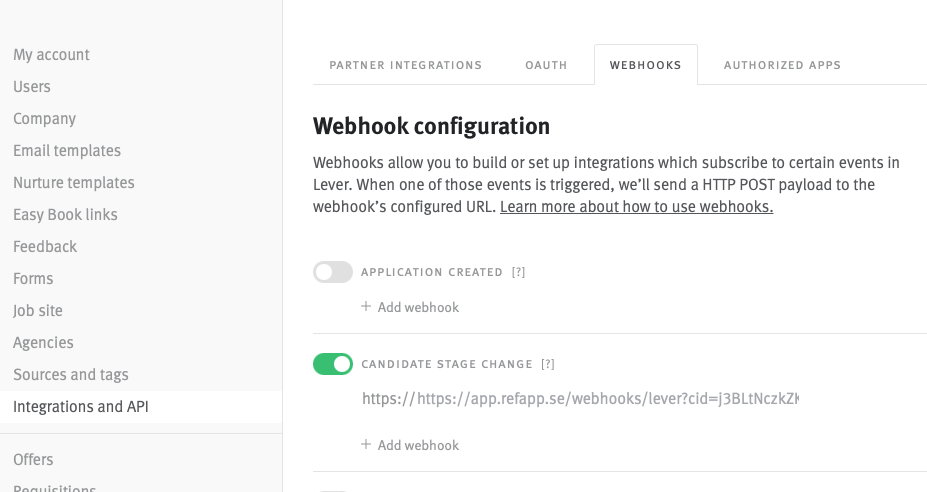The height and width of the screenshot is (492, 927).
Task: Open the Learn more about webhooks link
Action: click(636, 207)
